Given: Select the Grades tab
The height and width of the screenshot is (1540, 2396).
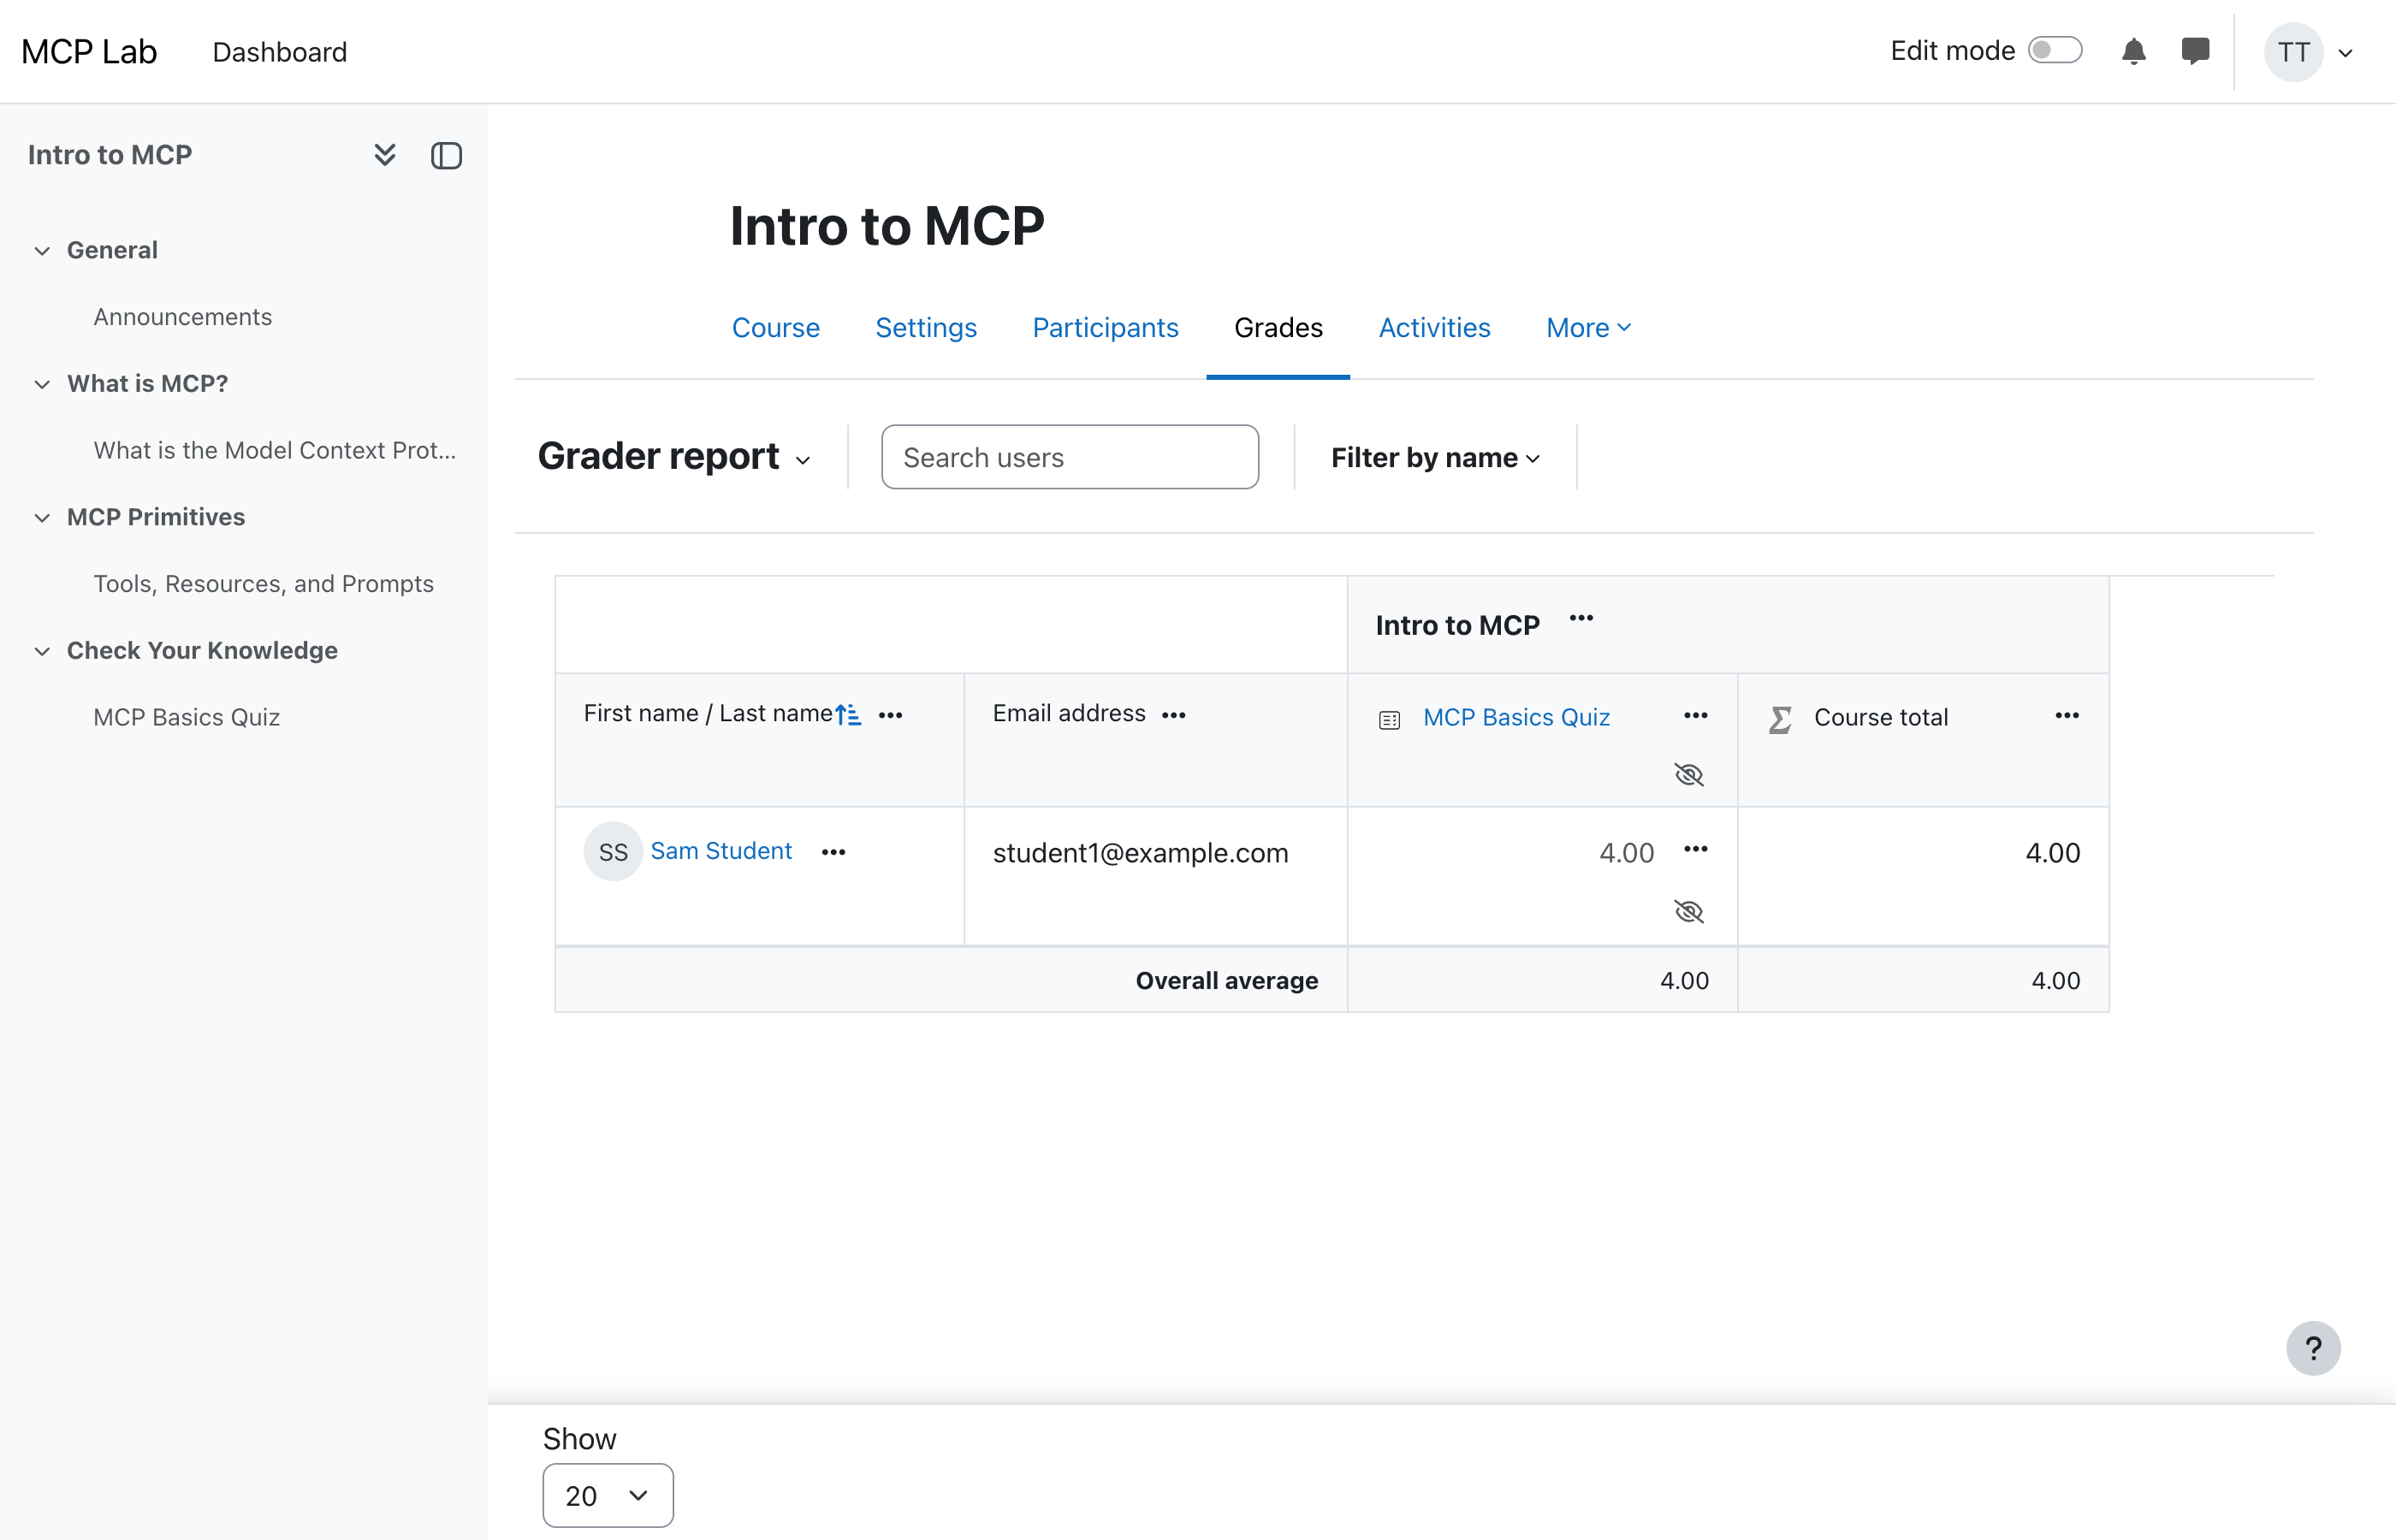Looking at the screenshot, I should pos(1278,328).
